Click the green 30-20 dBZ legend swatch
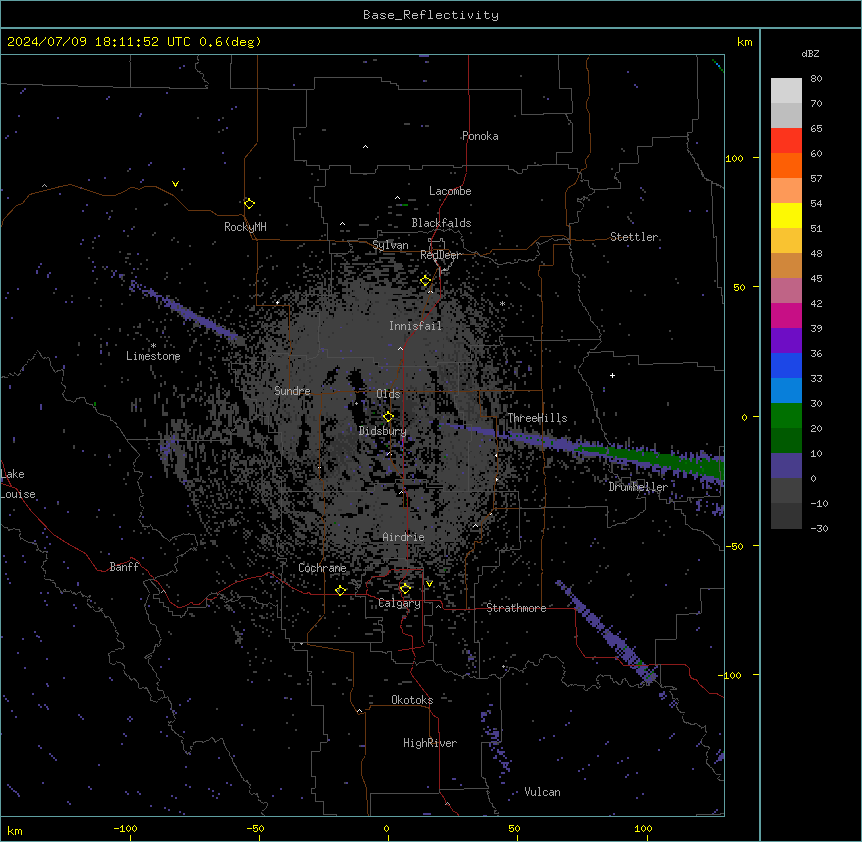 tap(786, 416)
